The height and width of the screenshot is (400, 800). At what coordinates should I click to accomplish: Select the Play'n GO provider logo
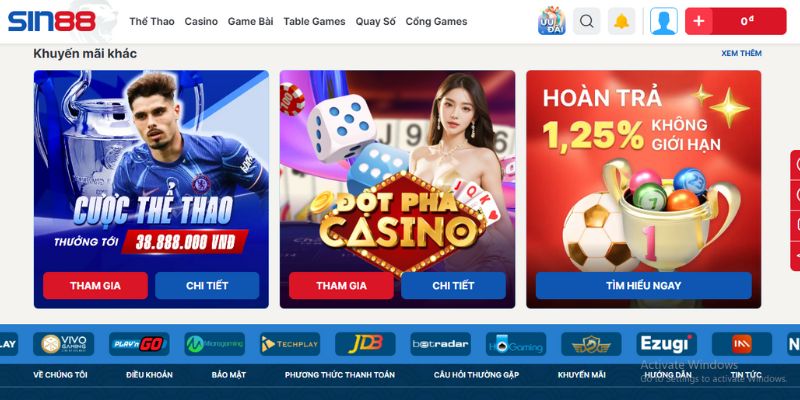click(x=139, y=344)
